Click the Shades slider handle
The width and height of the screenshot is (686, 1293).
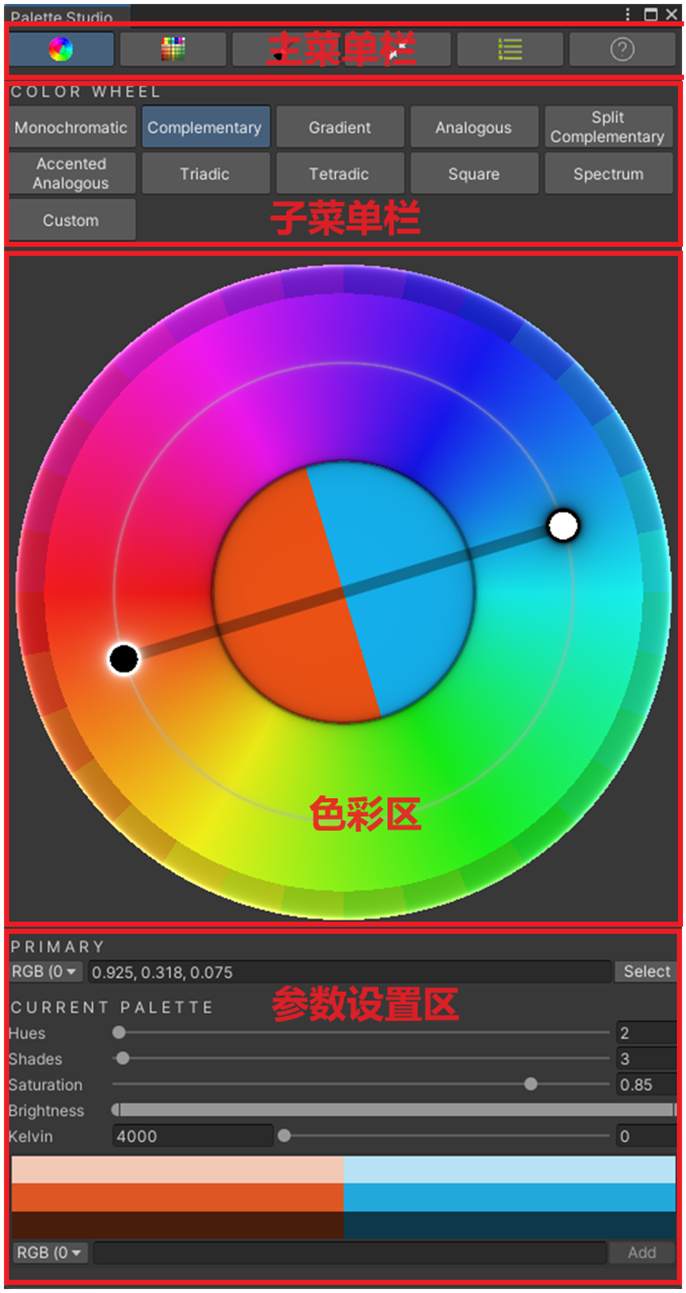click(123, 1059)
